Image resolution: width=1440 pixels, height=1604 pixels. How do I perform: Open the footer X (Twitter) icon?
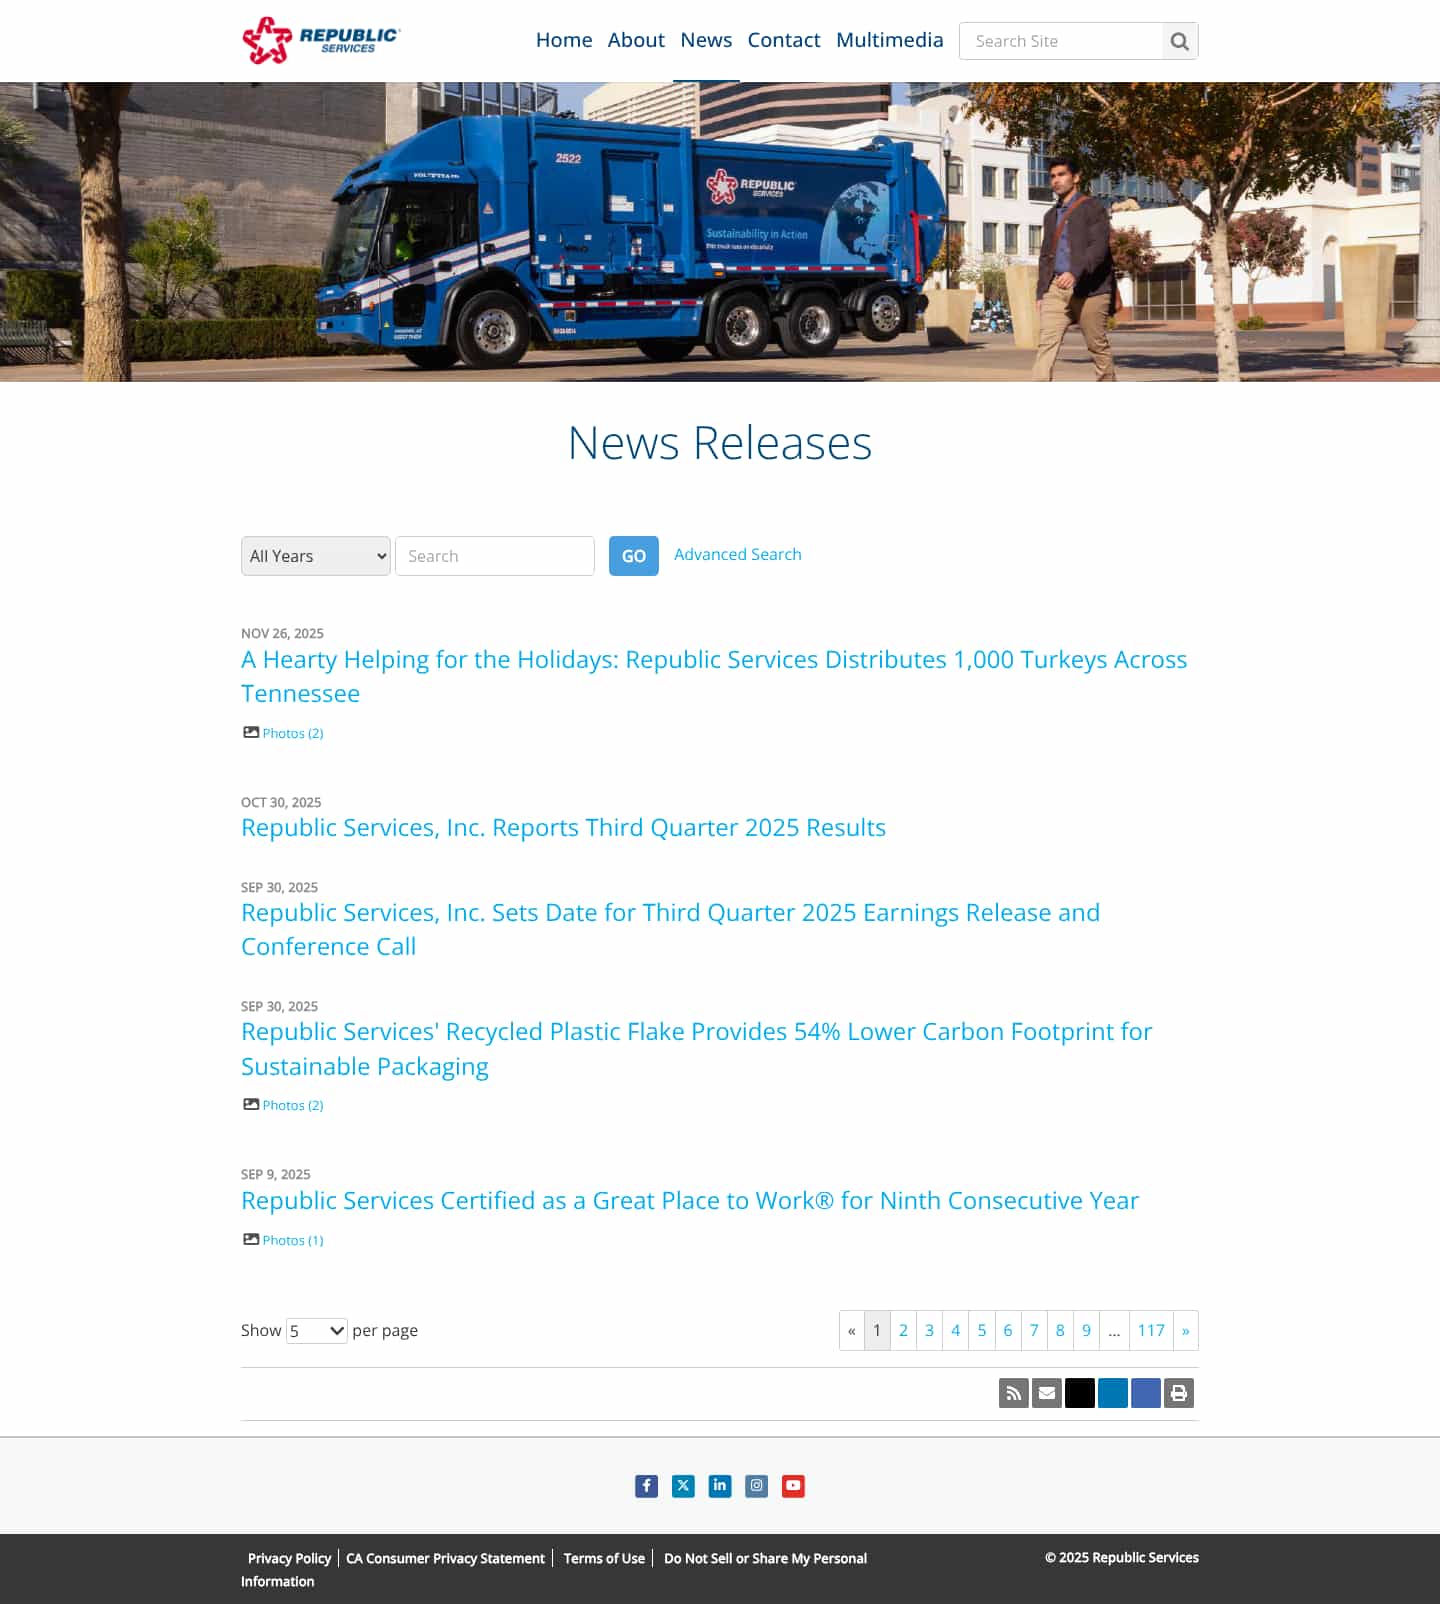tap(683, 1486)
